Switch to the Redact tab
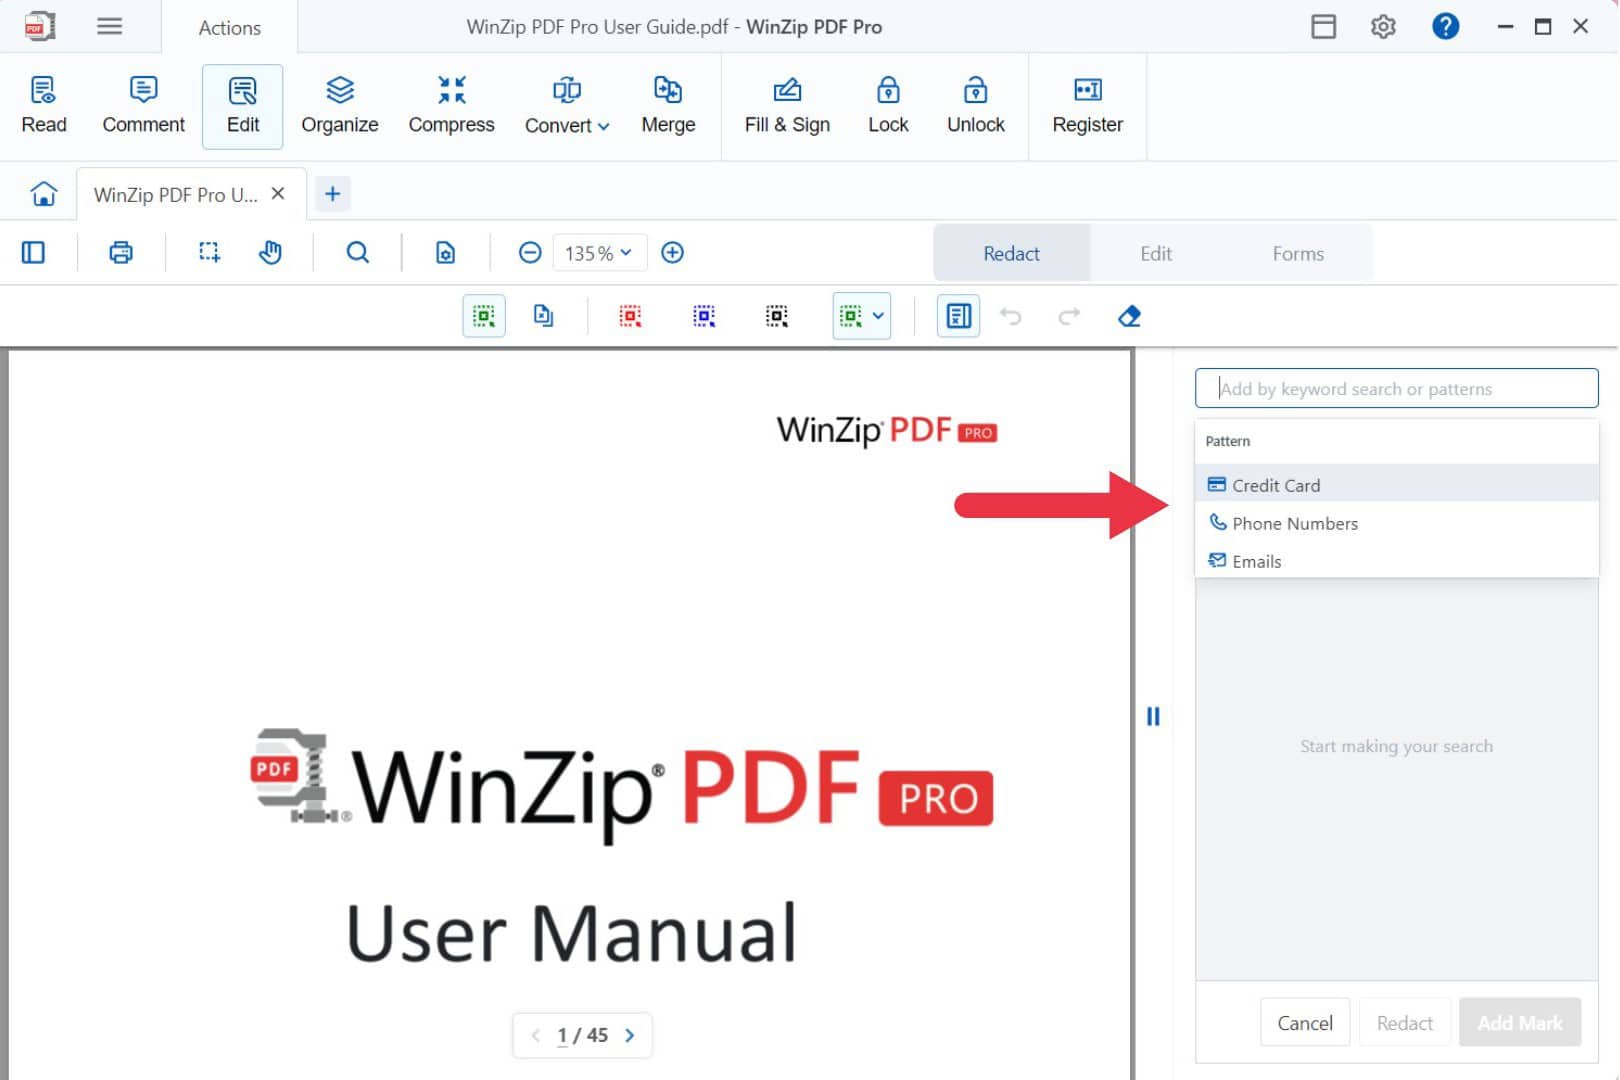1620x1080 pixels. coord(1011,253)
